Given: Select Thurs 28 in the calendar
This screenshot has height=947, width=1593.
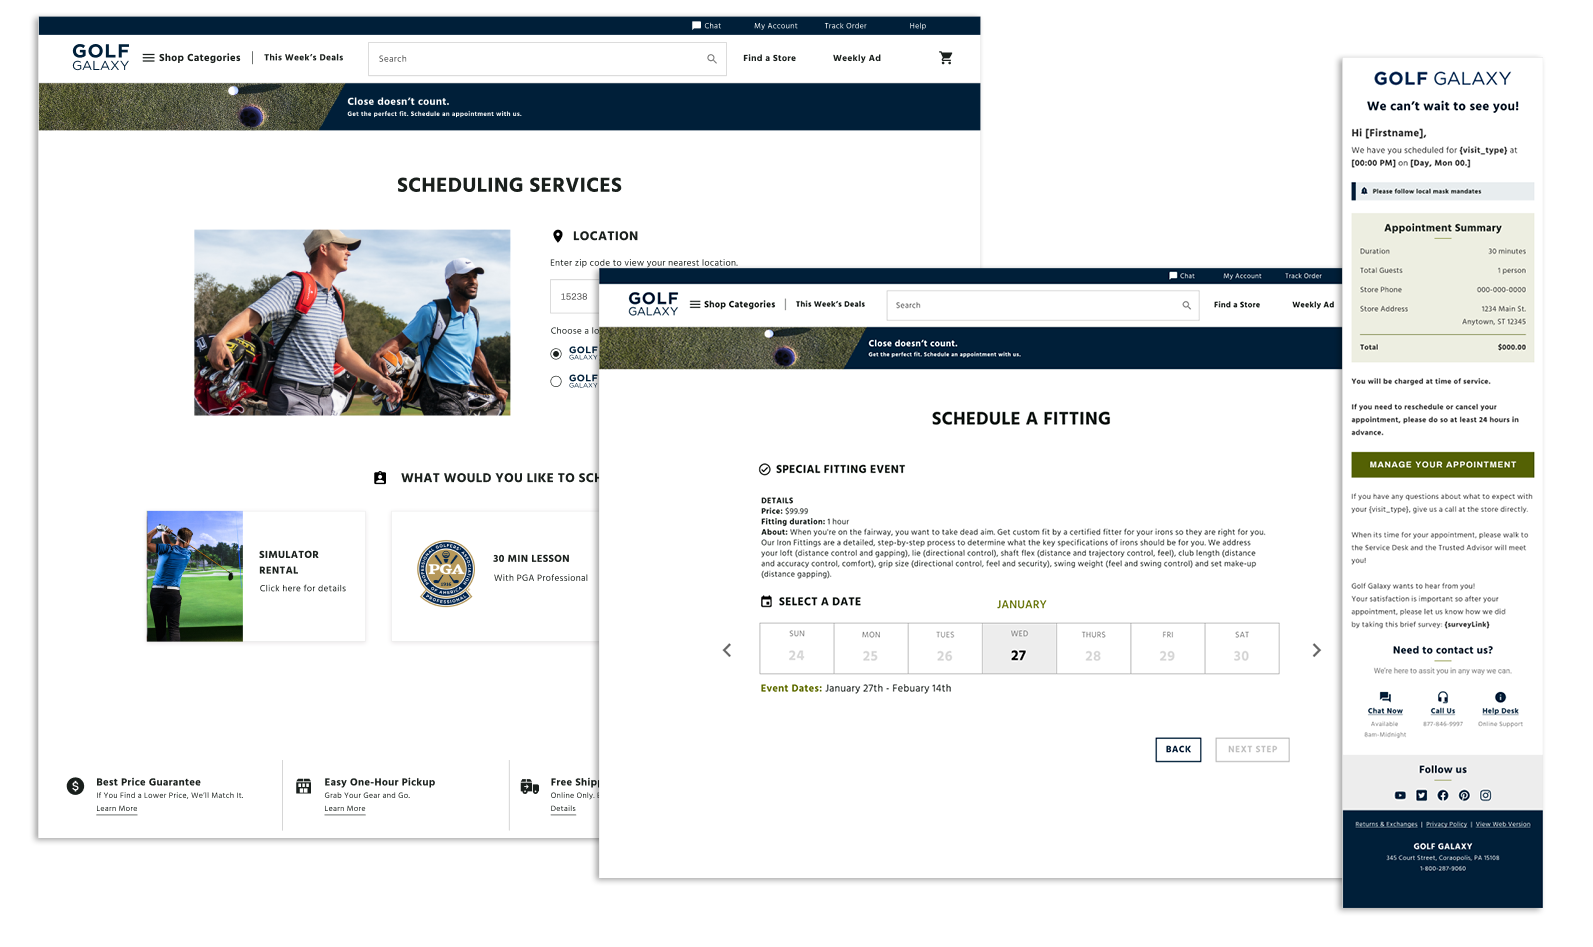Looking at the screenshot, I should (x=1093, y=648).
